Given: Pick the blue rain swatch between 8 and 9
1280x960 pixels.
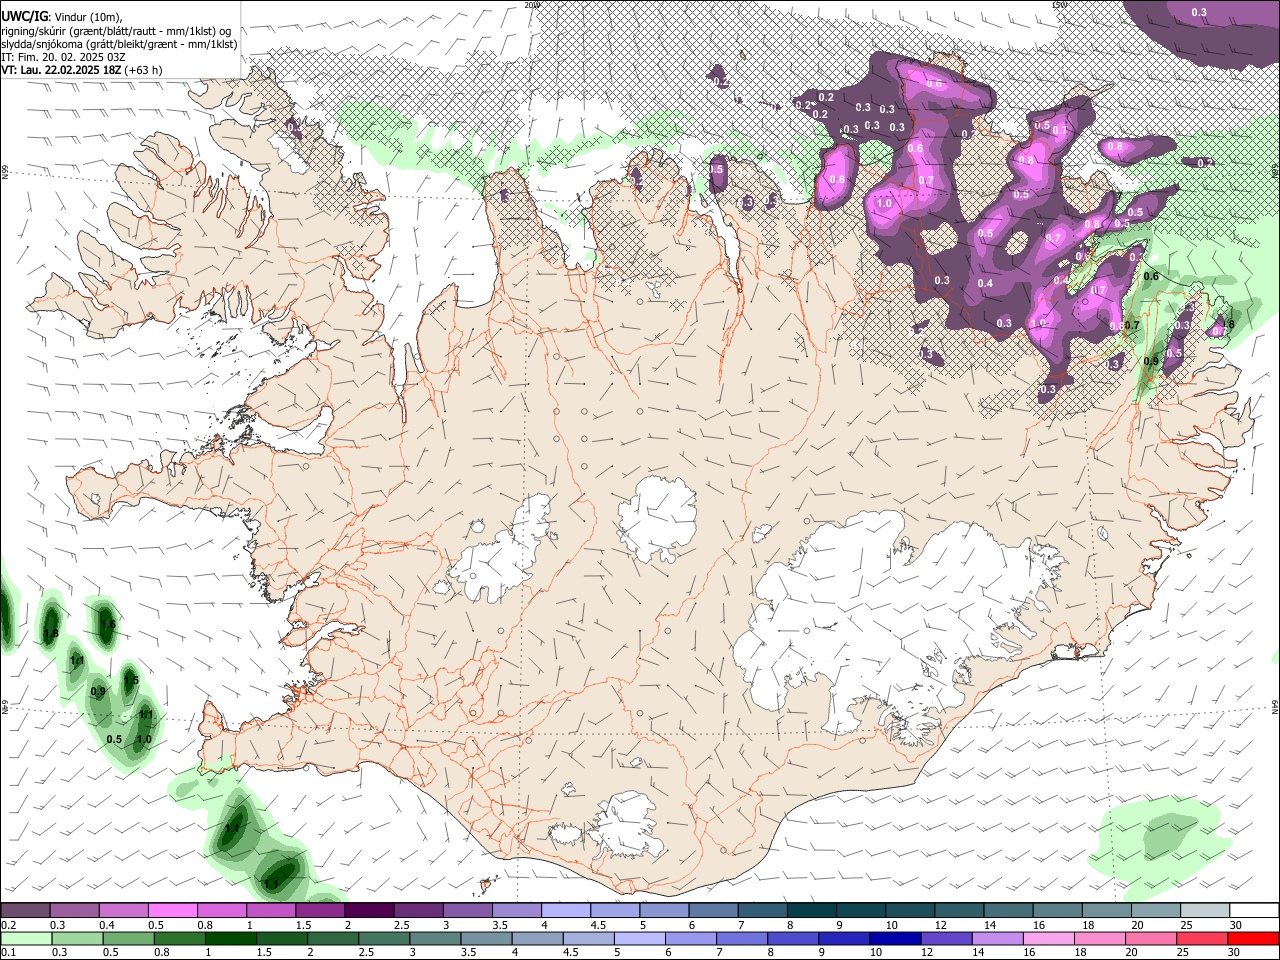Looking at the screenshot, I should 793,938.
